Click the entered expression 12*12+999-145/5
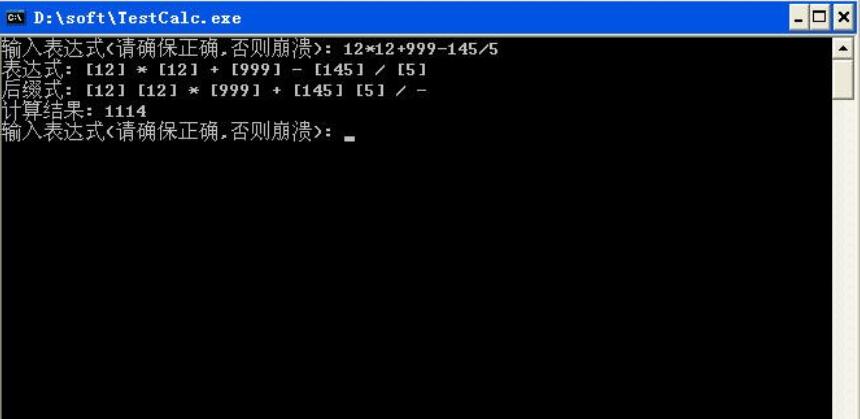 point(421,50)
